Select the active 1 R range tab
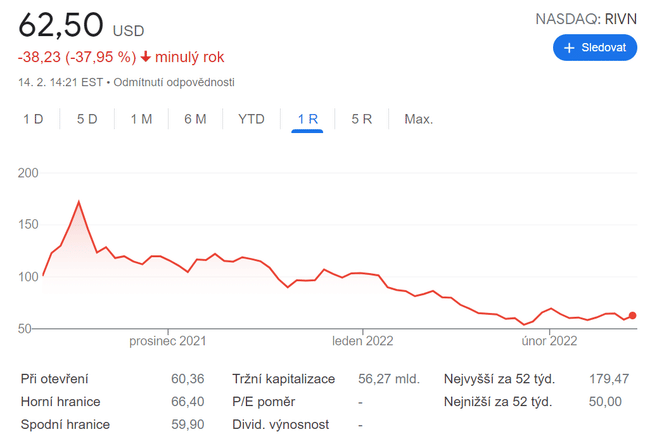The image size is (650, 434). (307, 119)
